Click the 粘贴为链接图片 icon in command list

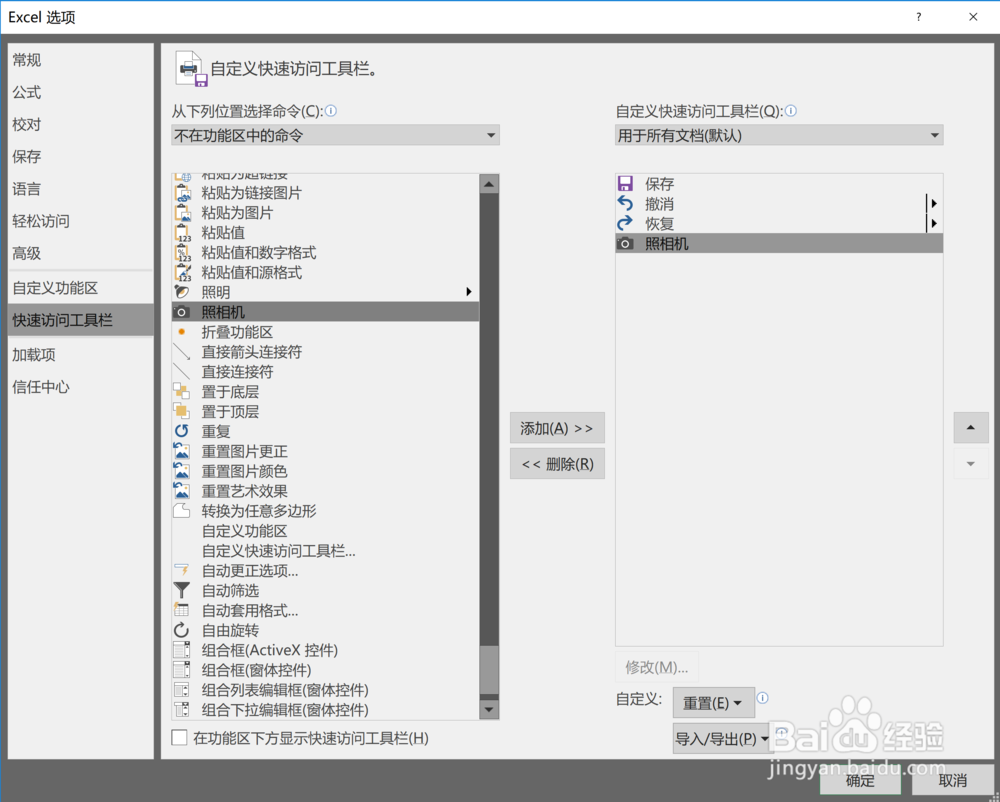(x=182, y=193)
